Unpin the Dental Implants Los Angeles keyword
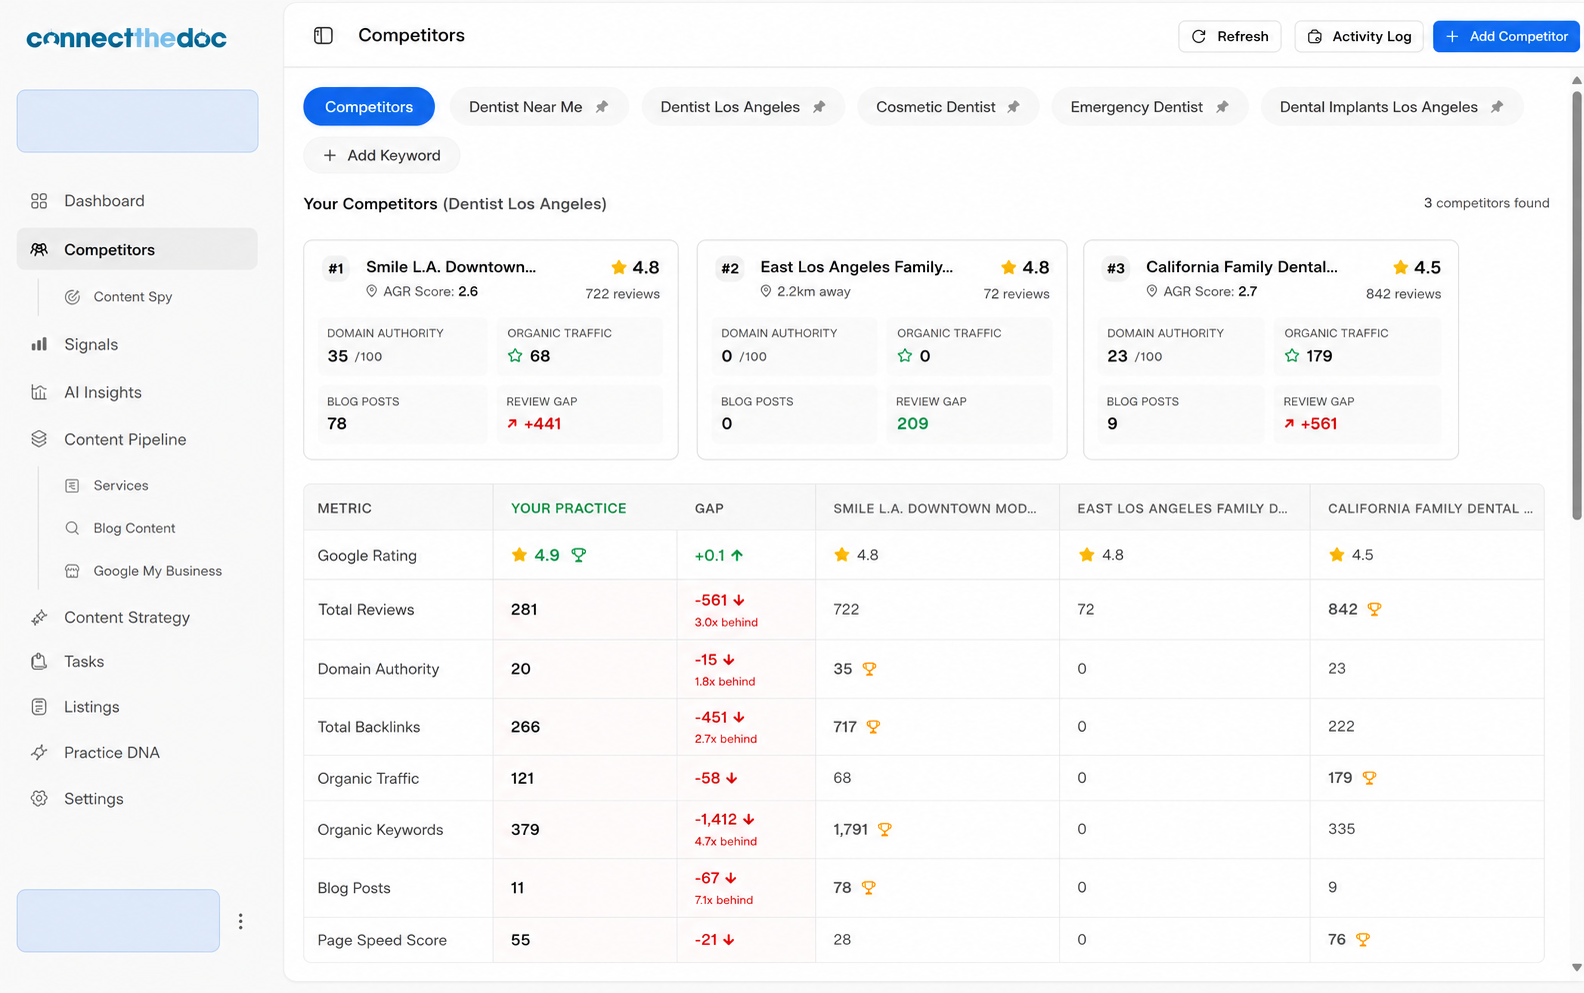This screenshot has width=1584, height=993. [x=1497, y=107]
